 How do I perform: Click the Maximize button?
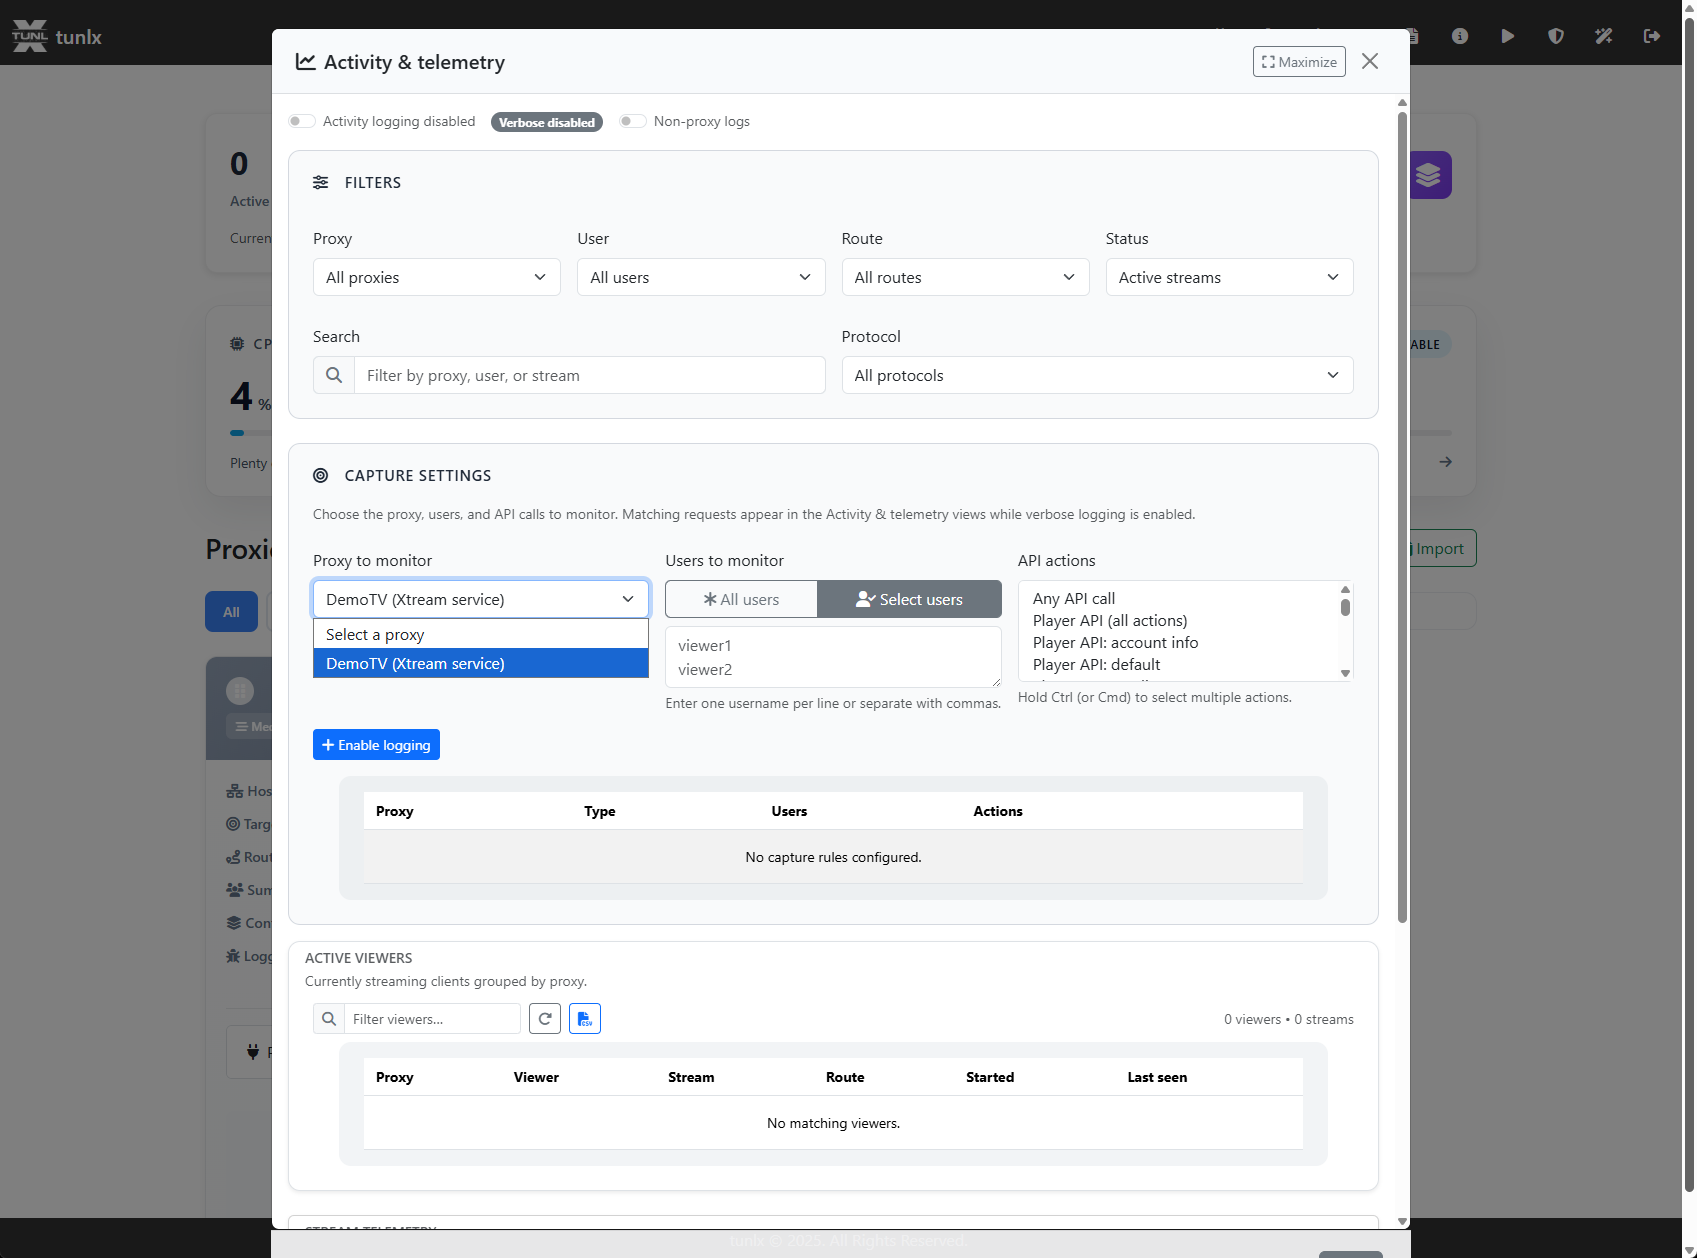(1298, 62)
